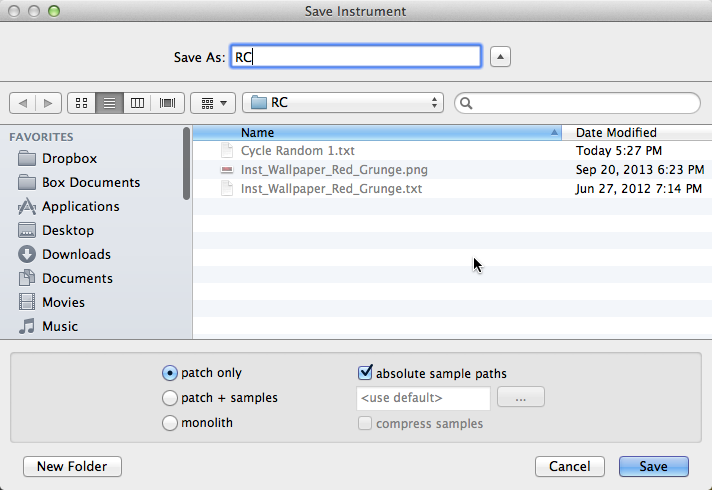The image size is (712, 490).
Task: Sort files by the Date Modified column
Action: (637, 133)
